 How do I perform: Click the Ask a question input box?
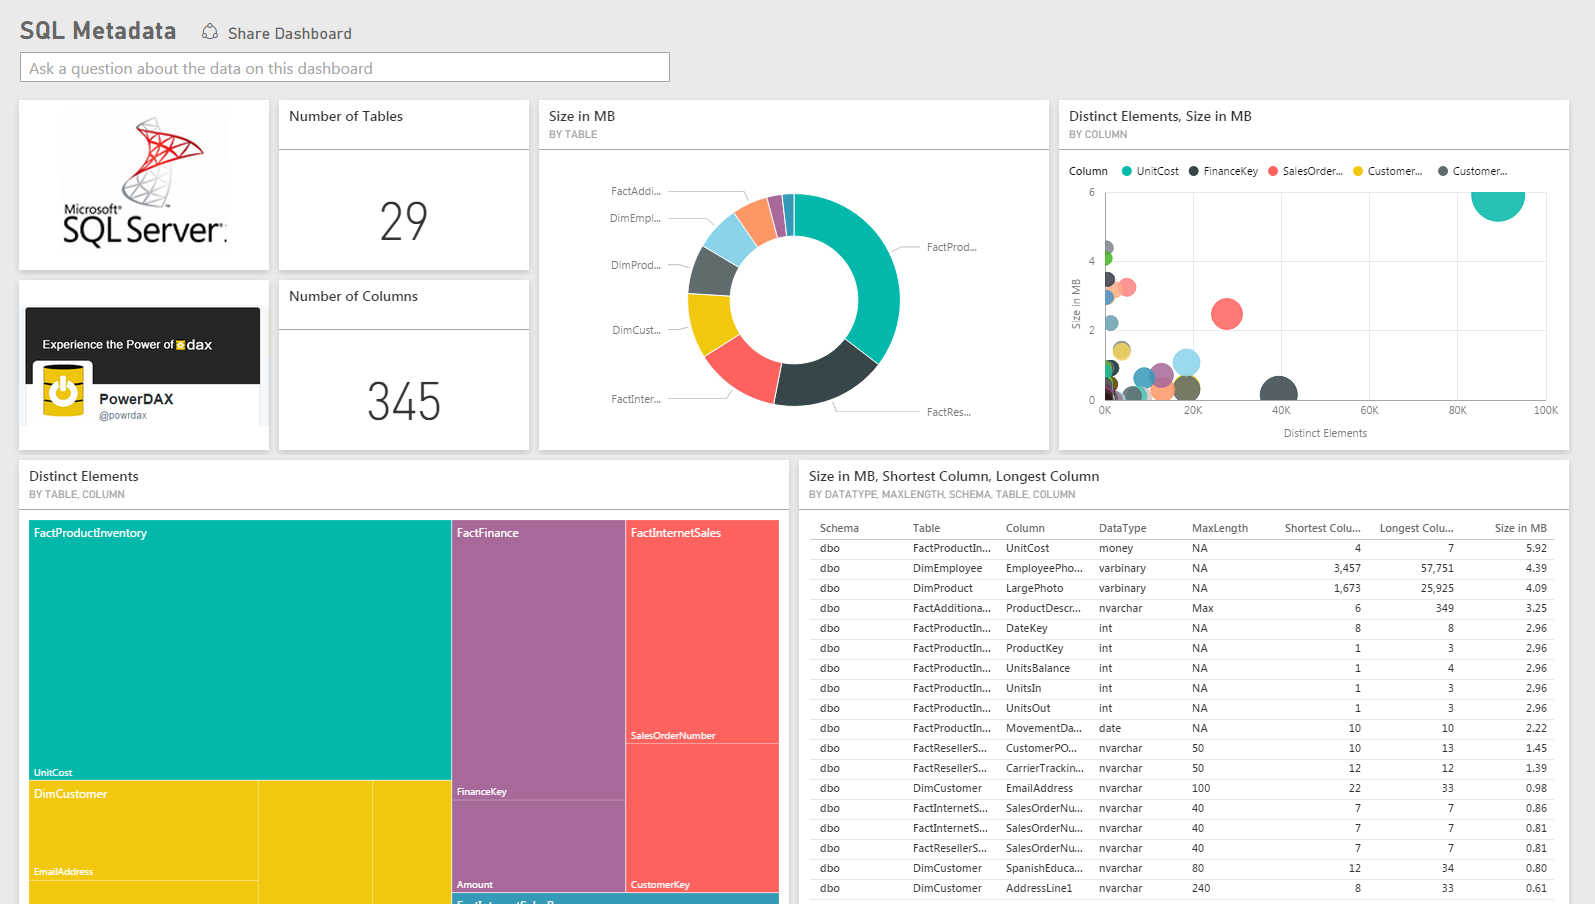(x=344, y=68)
